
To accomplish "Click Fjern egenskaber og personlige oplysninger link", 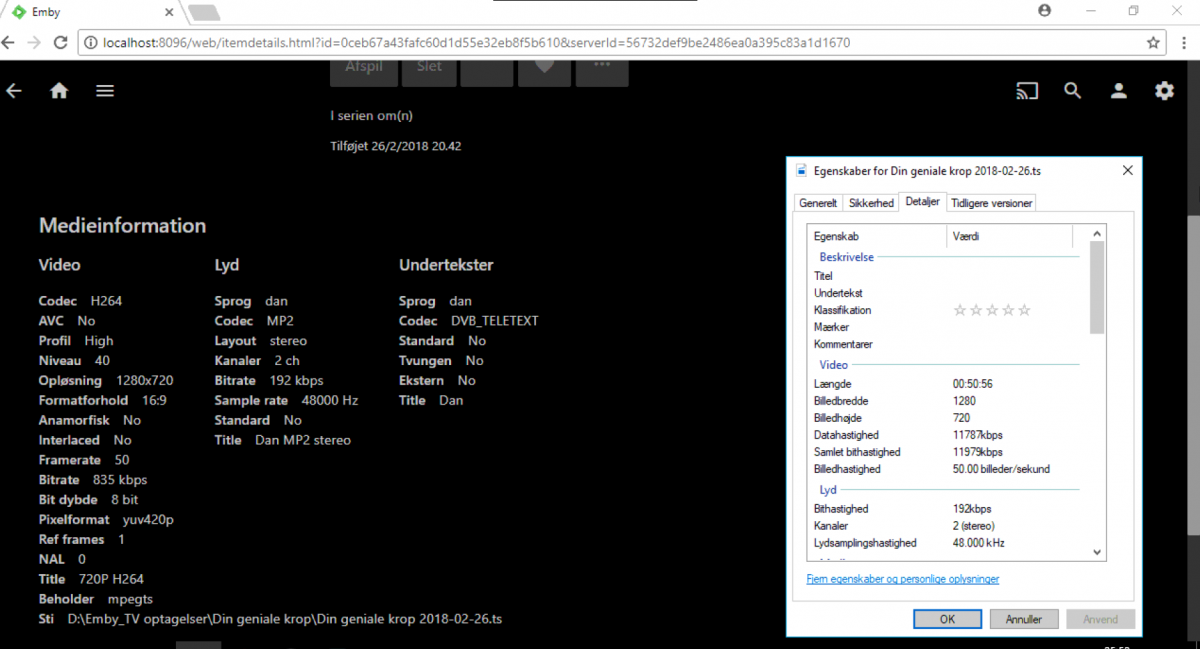I will [902, 579].
